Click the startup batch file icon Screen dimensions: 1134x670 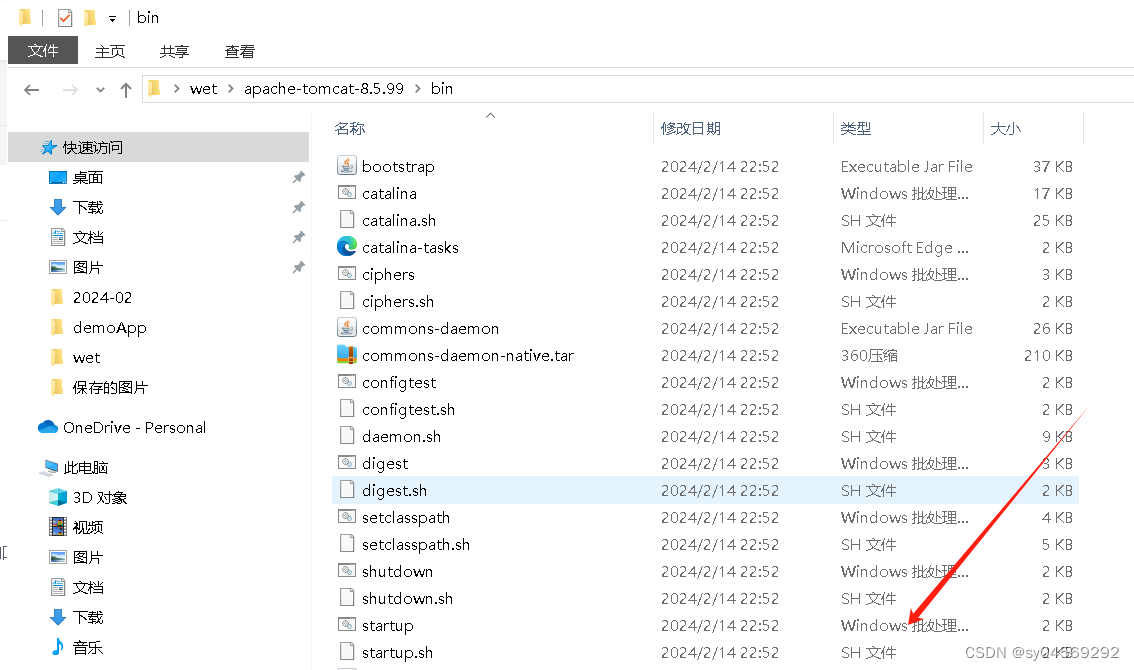coord(347,625)
